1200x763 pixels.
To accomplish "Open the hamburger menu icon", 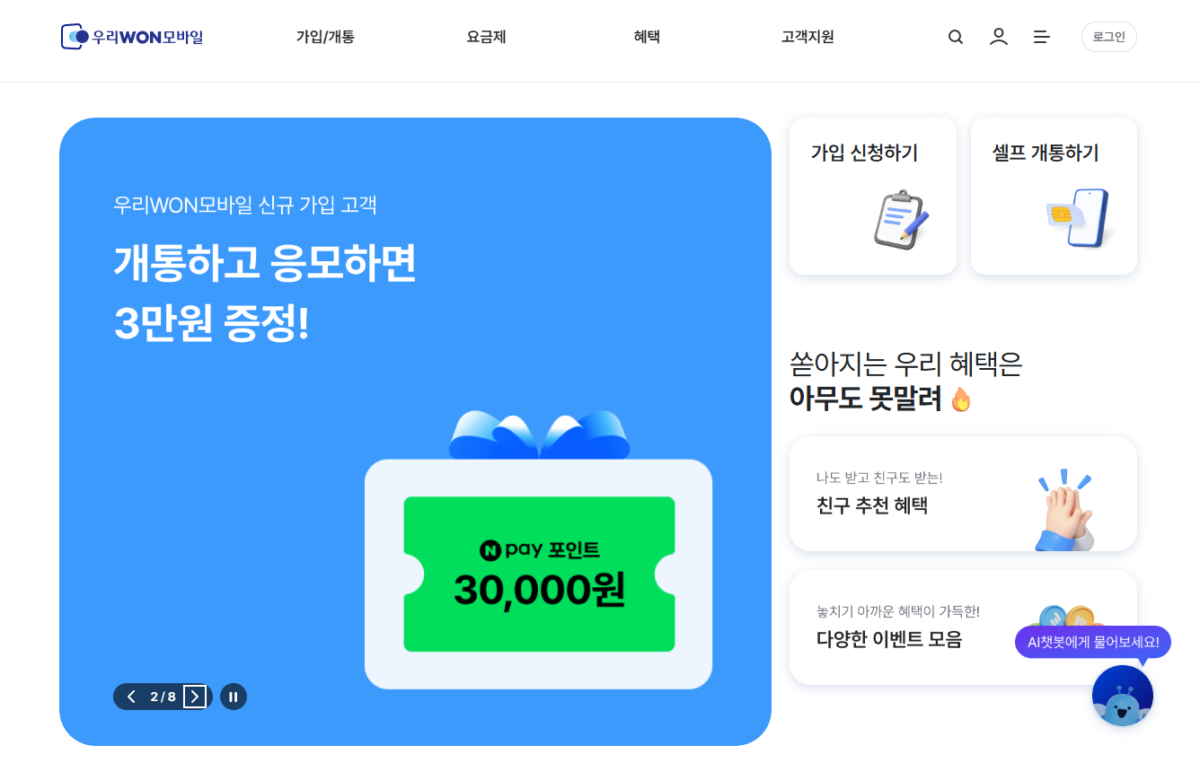I will coord(1041,37).
